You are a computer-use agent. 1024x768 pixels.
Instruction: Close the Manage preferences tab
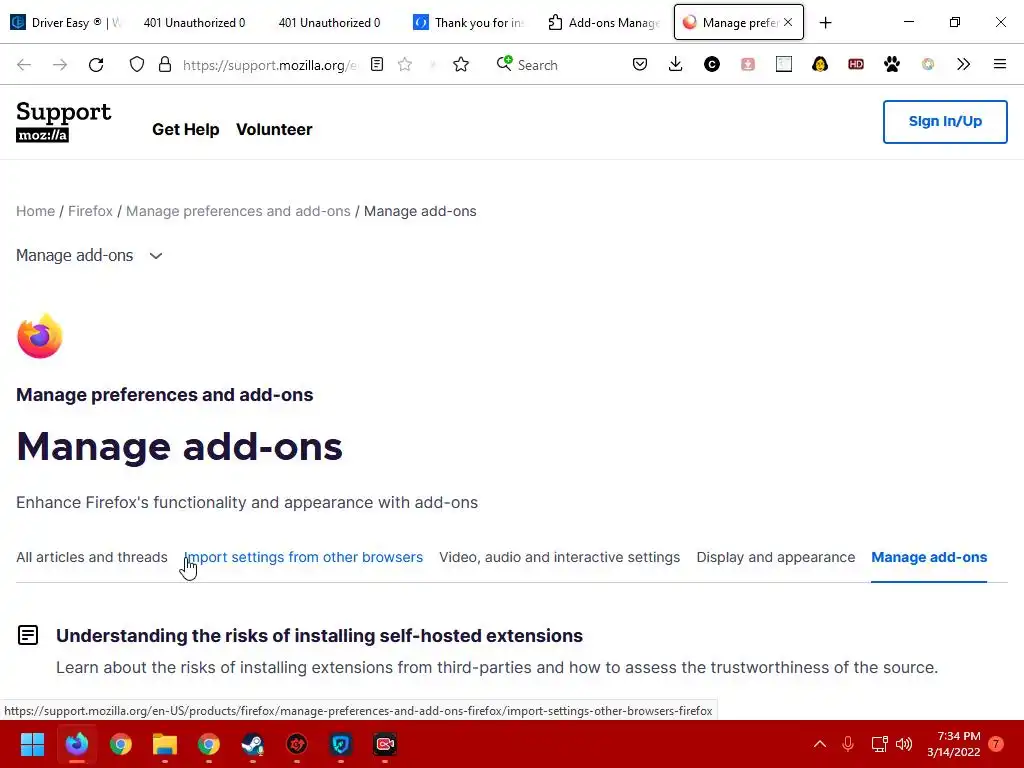pos(788,22)
